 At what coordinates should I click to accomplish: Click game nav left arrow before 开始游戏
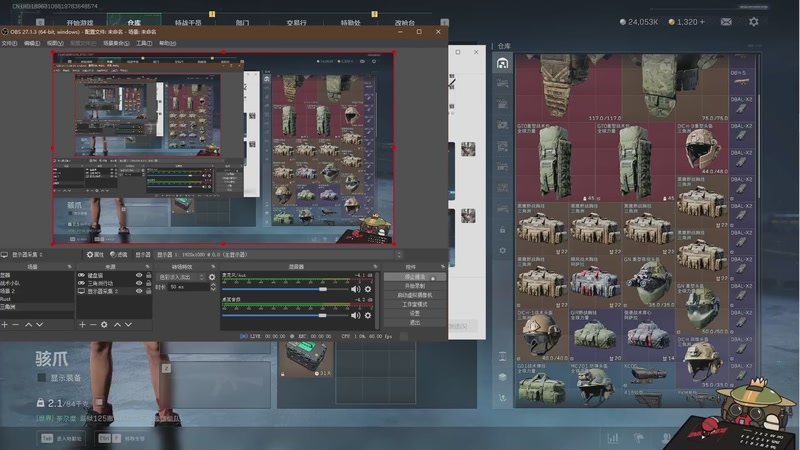(40, 22)
